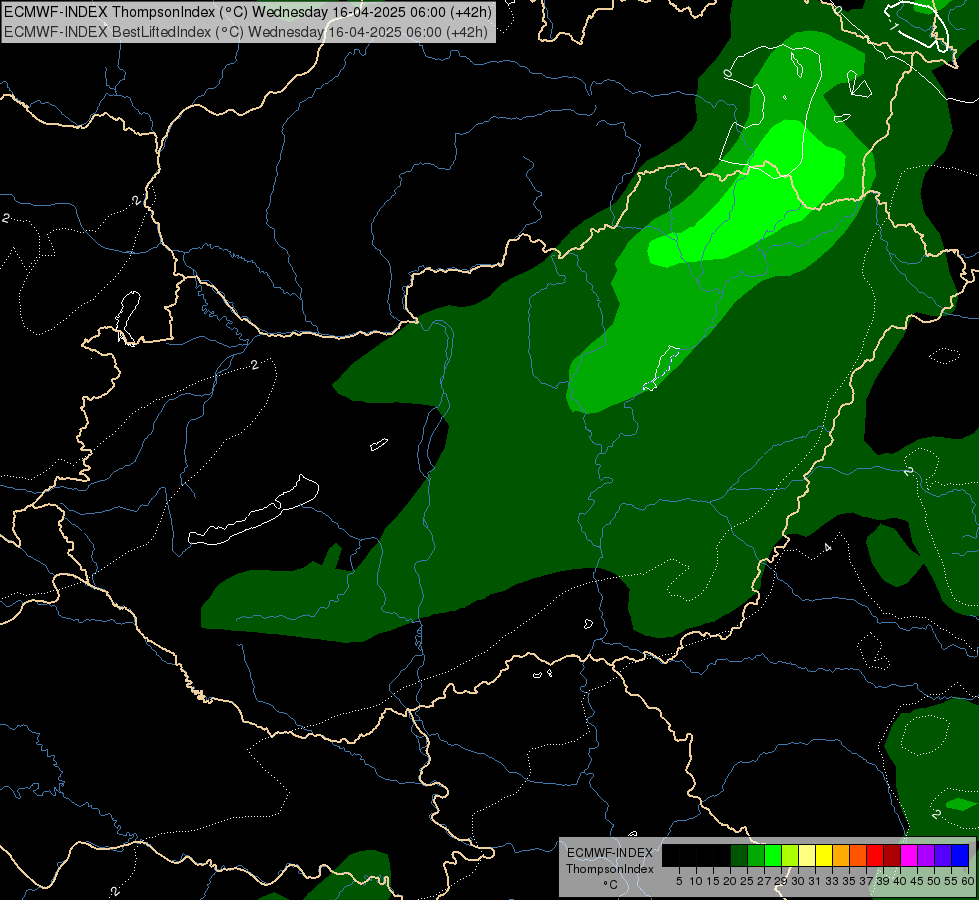The width and height of the screenshot is (979, 900).
Task: Pick the violet 50–55 legend swatch
Action: [x=943, y=855]
